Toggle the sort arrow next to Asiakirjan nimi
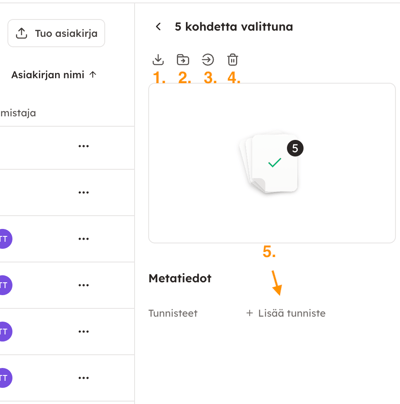 [93, 75]
